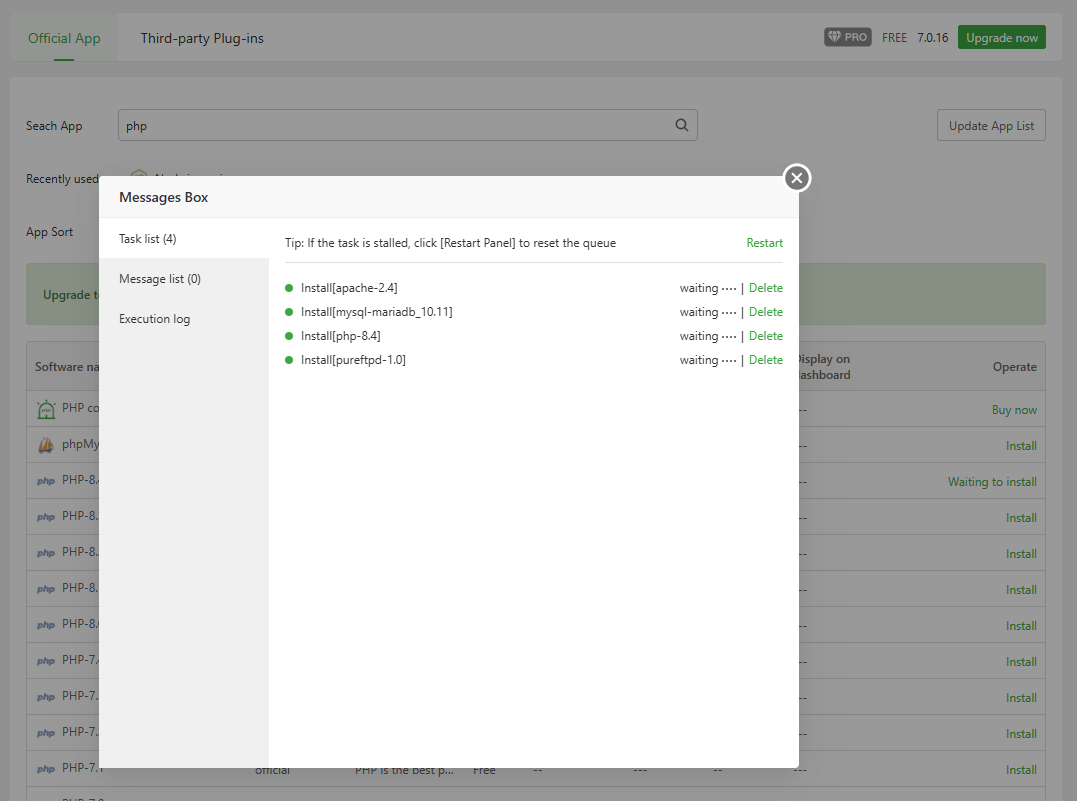Click the phpMyAdmin sailboat icon
The width and height of the screenshot is (1077, 801).
click(46, 446)
